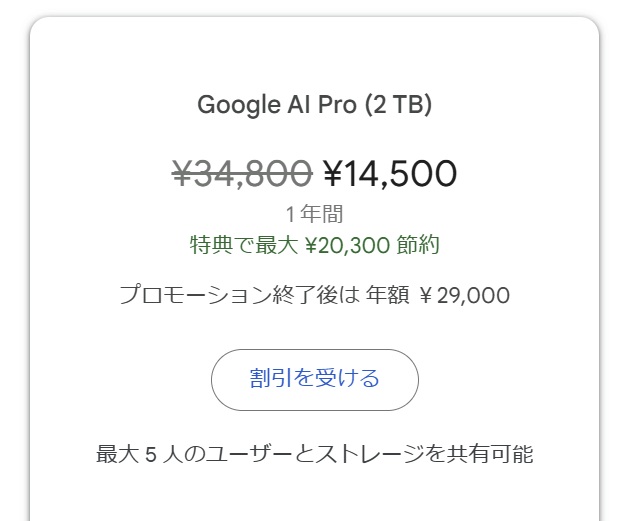Select the Google AI Pro (2 TB) plan title
This screenshot has width=633, height=521.
314,105
